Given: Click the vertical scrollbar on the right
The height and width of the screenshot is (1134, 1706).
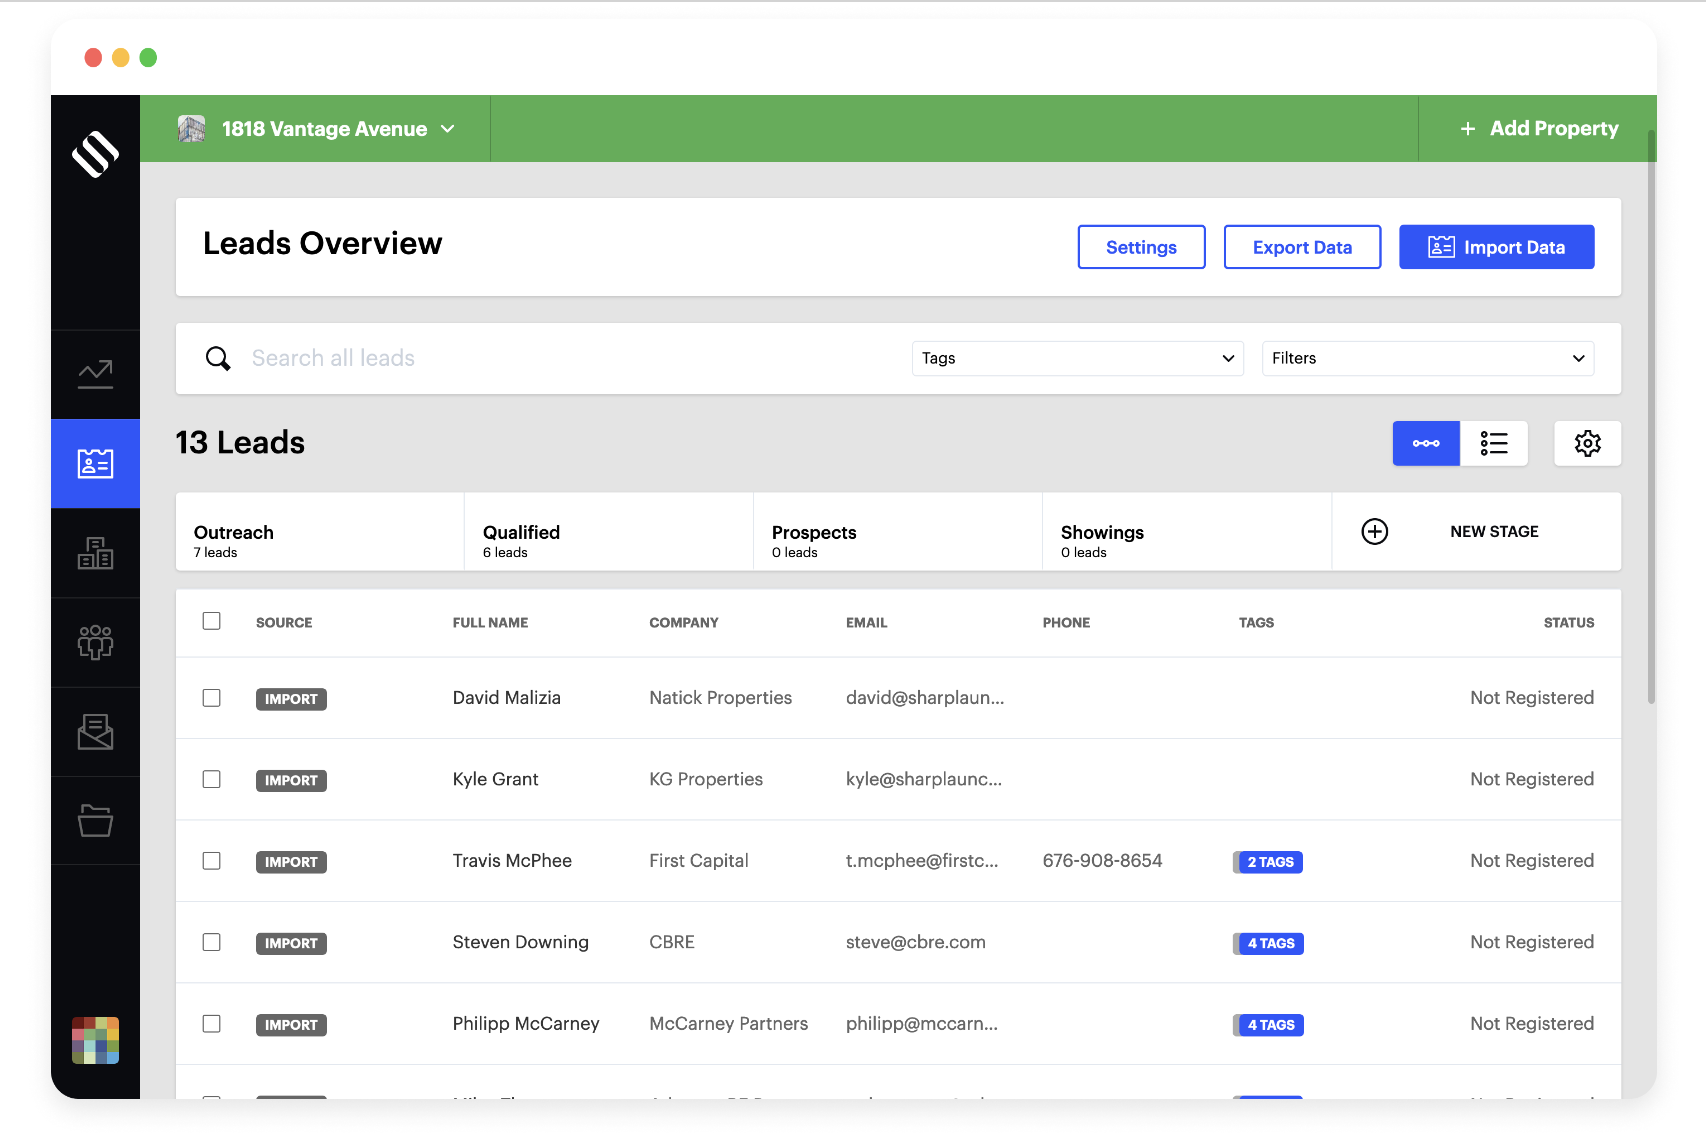Looking at the screenshot, I should (x=1651, y=416).
